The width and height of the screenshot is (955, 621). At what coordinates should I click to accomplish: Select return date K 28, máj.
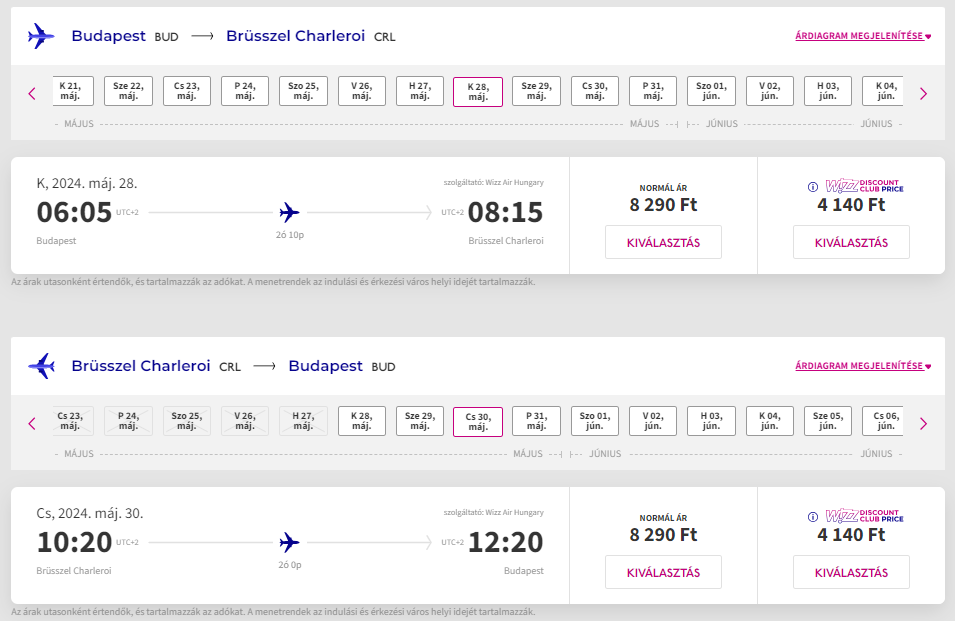pyautogui.click(x=362, y=421)
